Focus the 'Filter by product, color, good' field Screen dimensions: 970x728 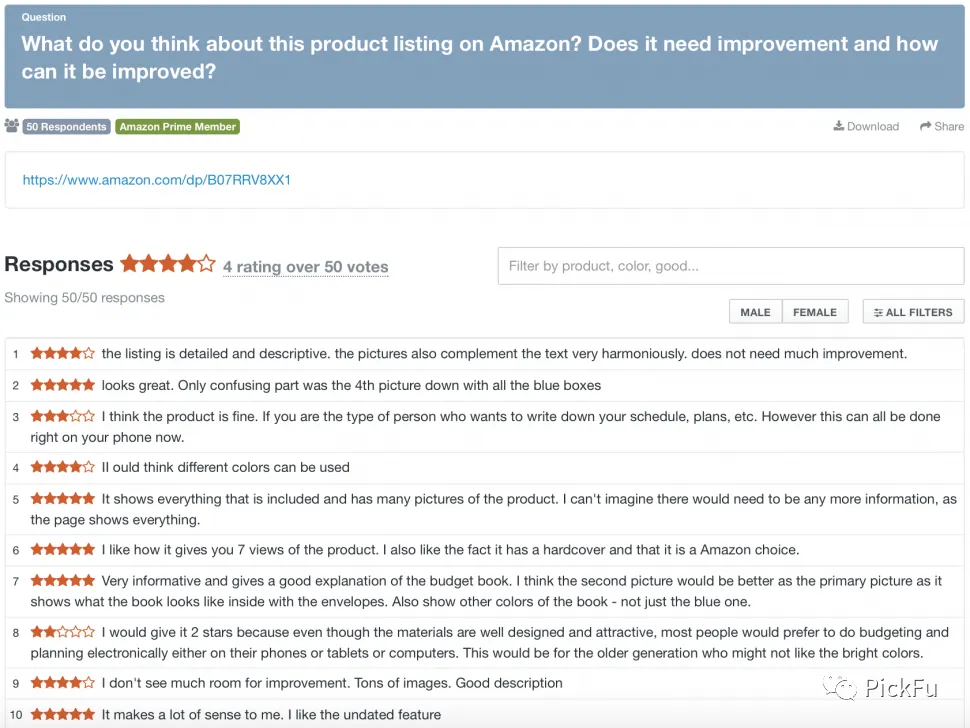(x=731, y=266)
